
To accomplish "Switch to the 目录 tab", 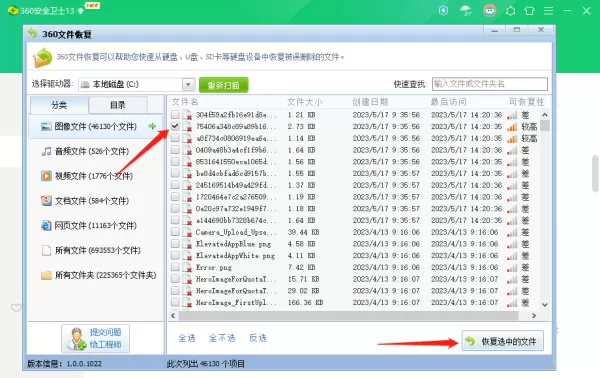I will (118, 105).
